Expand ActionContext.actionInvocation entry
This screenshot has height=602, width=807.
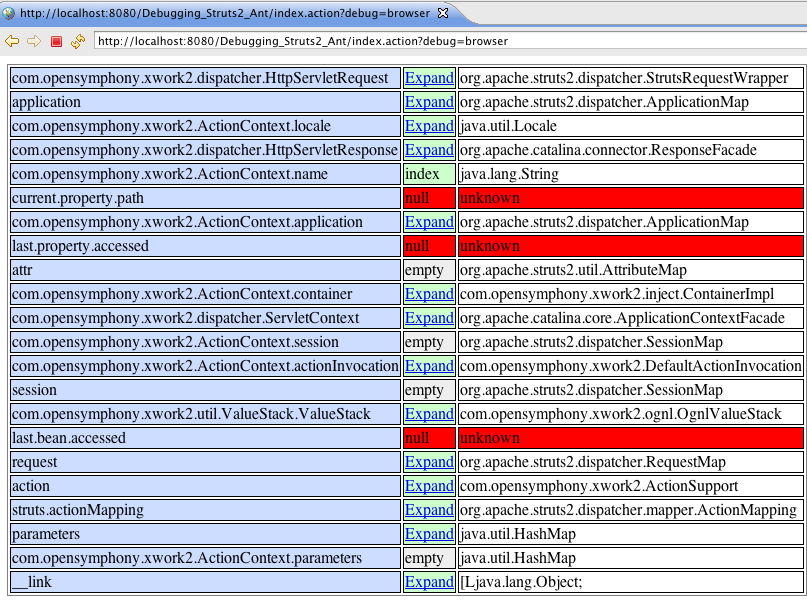pyautogui.click(x=429, y=366)
